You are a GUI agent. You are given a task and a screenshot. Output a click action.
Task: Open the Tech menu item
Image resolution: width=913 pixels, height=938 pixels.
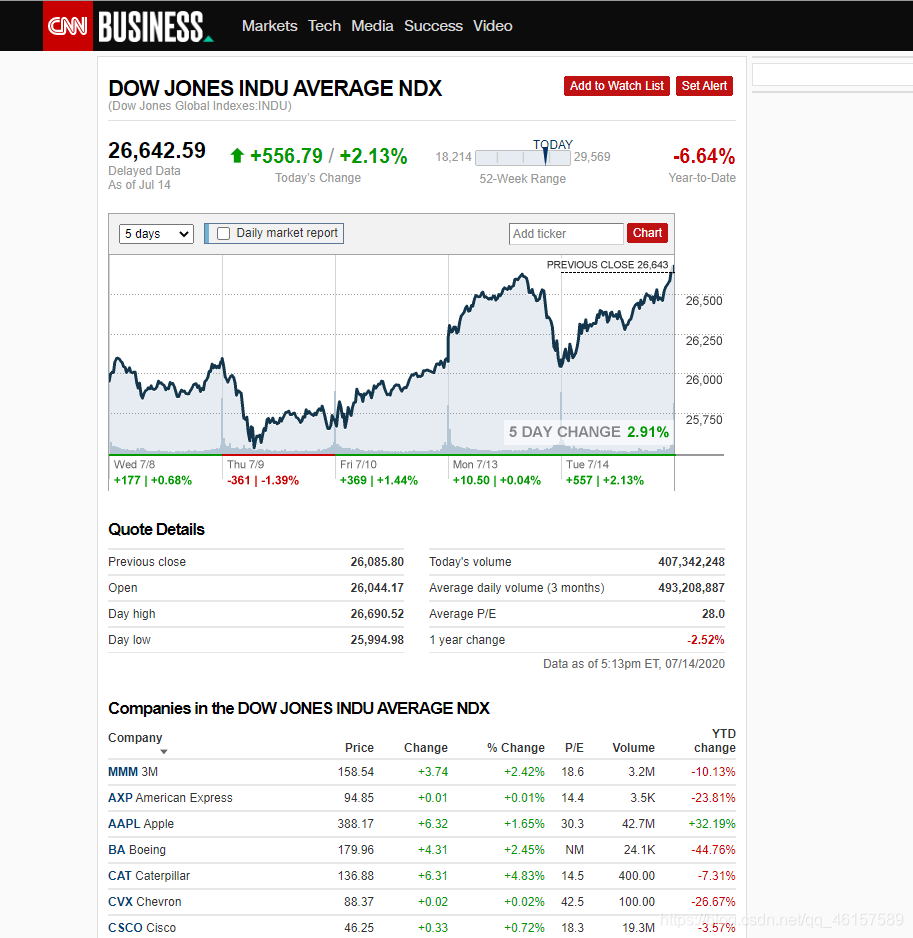pyautogui.click(x=324, y=26)
